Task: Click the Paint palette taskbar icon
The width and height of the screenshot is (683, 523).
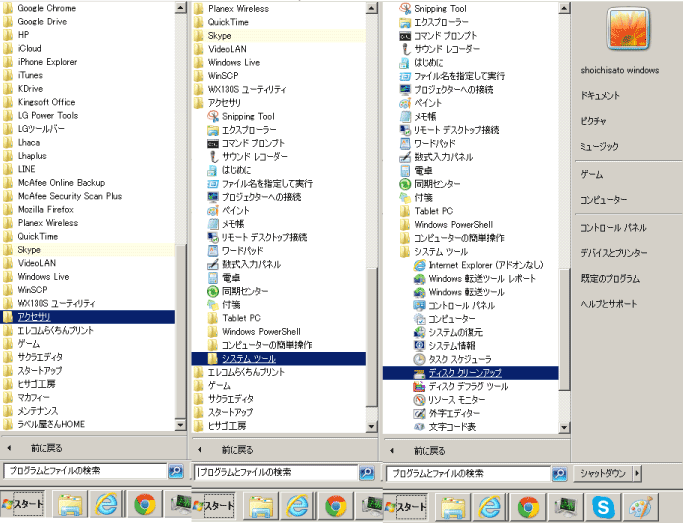Action: (x=641, y=506)
